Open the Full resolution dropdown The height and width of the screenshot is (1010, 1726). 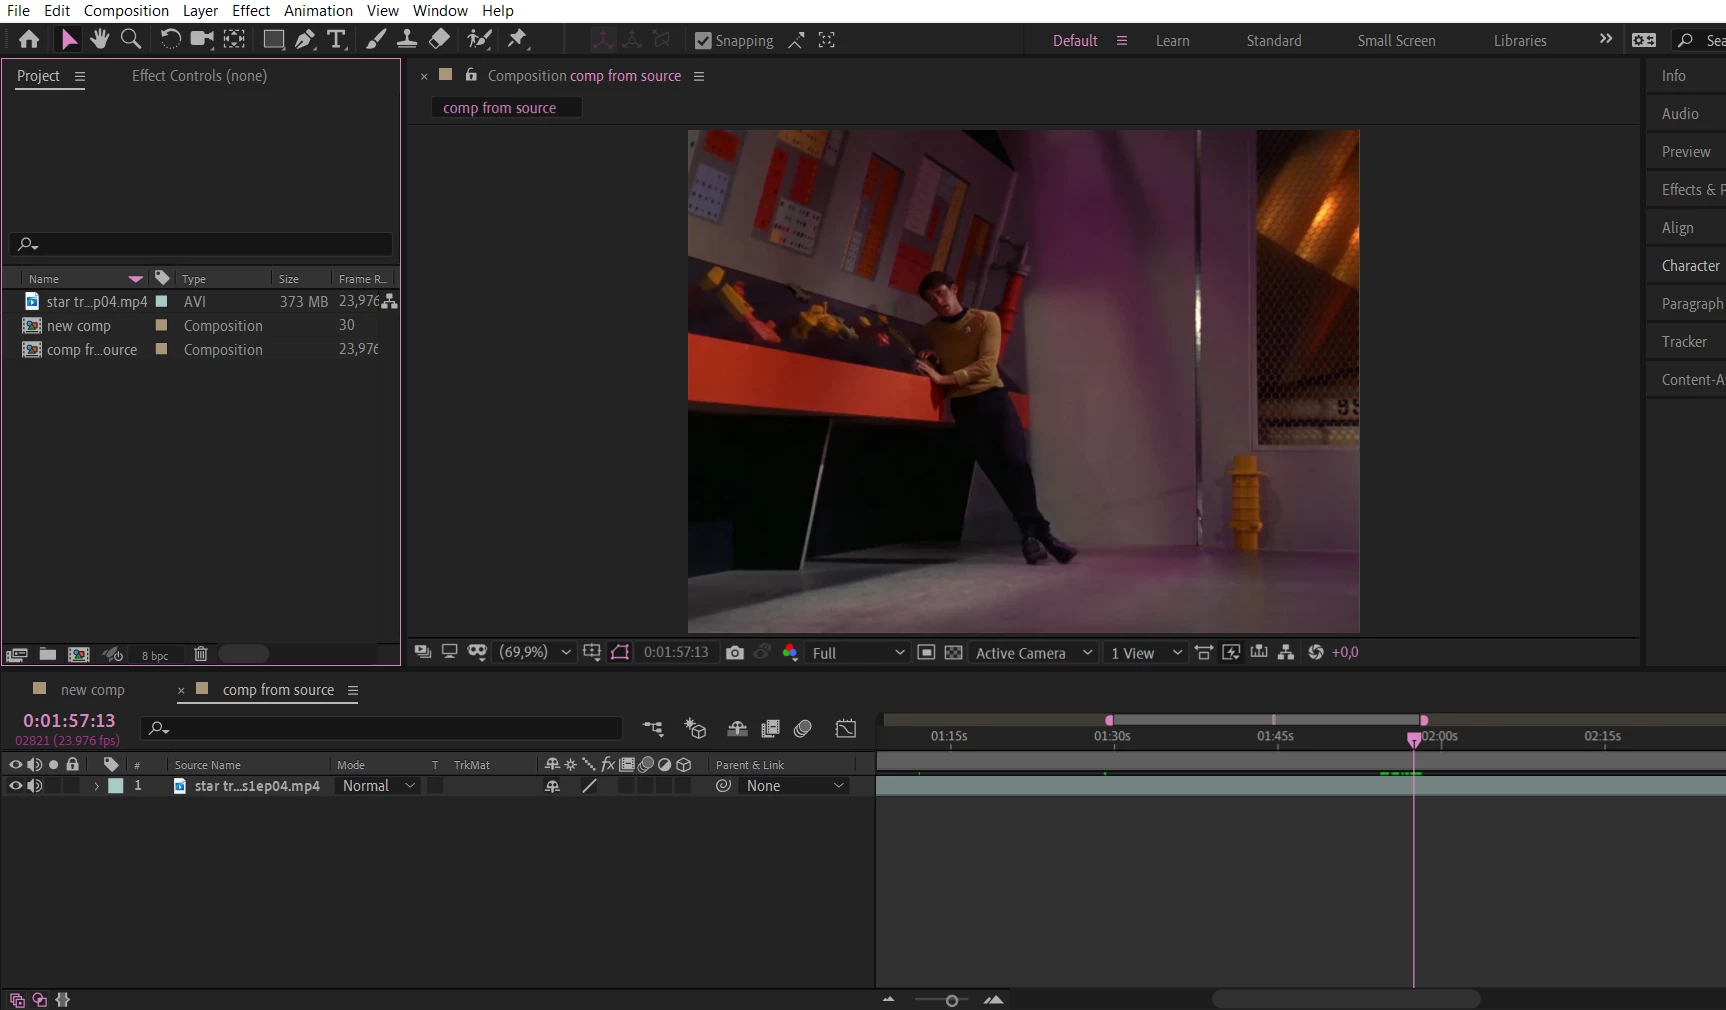[x=858, y=653]
